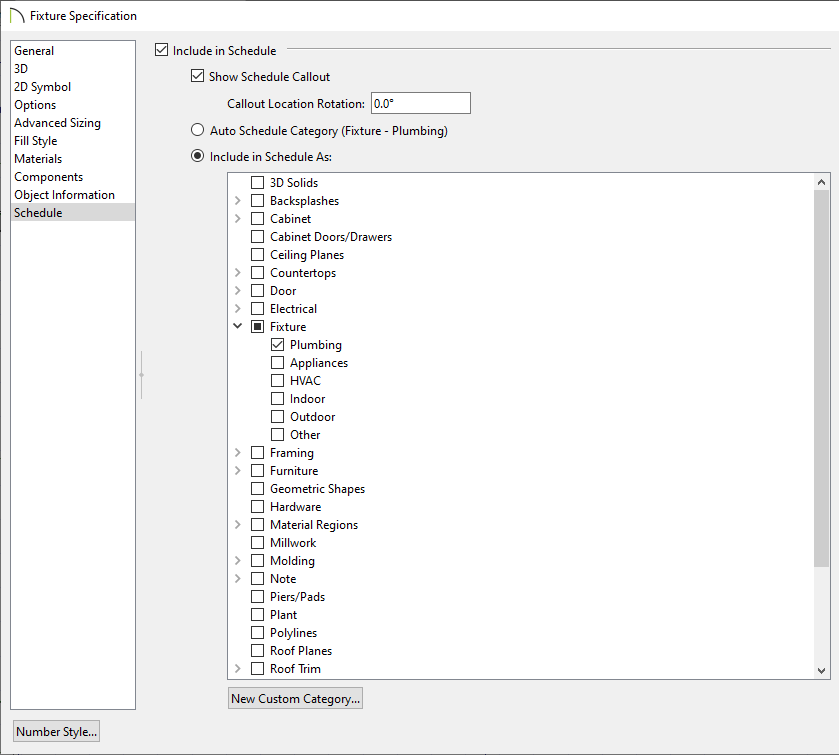
Task: Expand the Door tree node
Action: tap(238, 291)
